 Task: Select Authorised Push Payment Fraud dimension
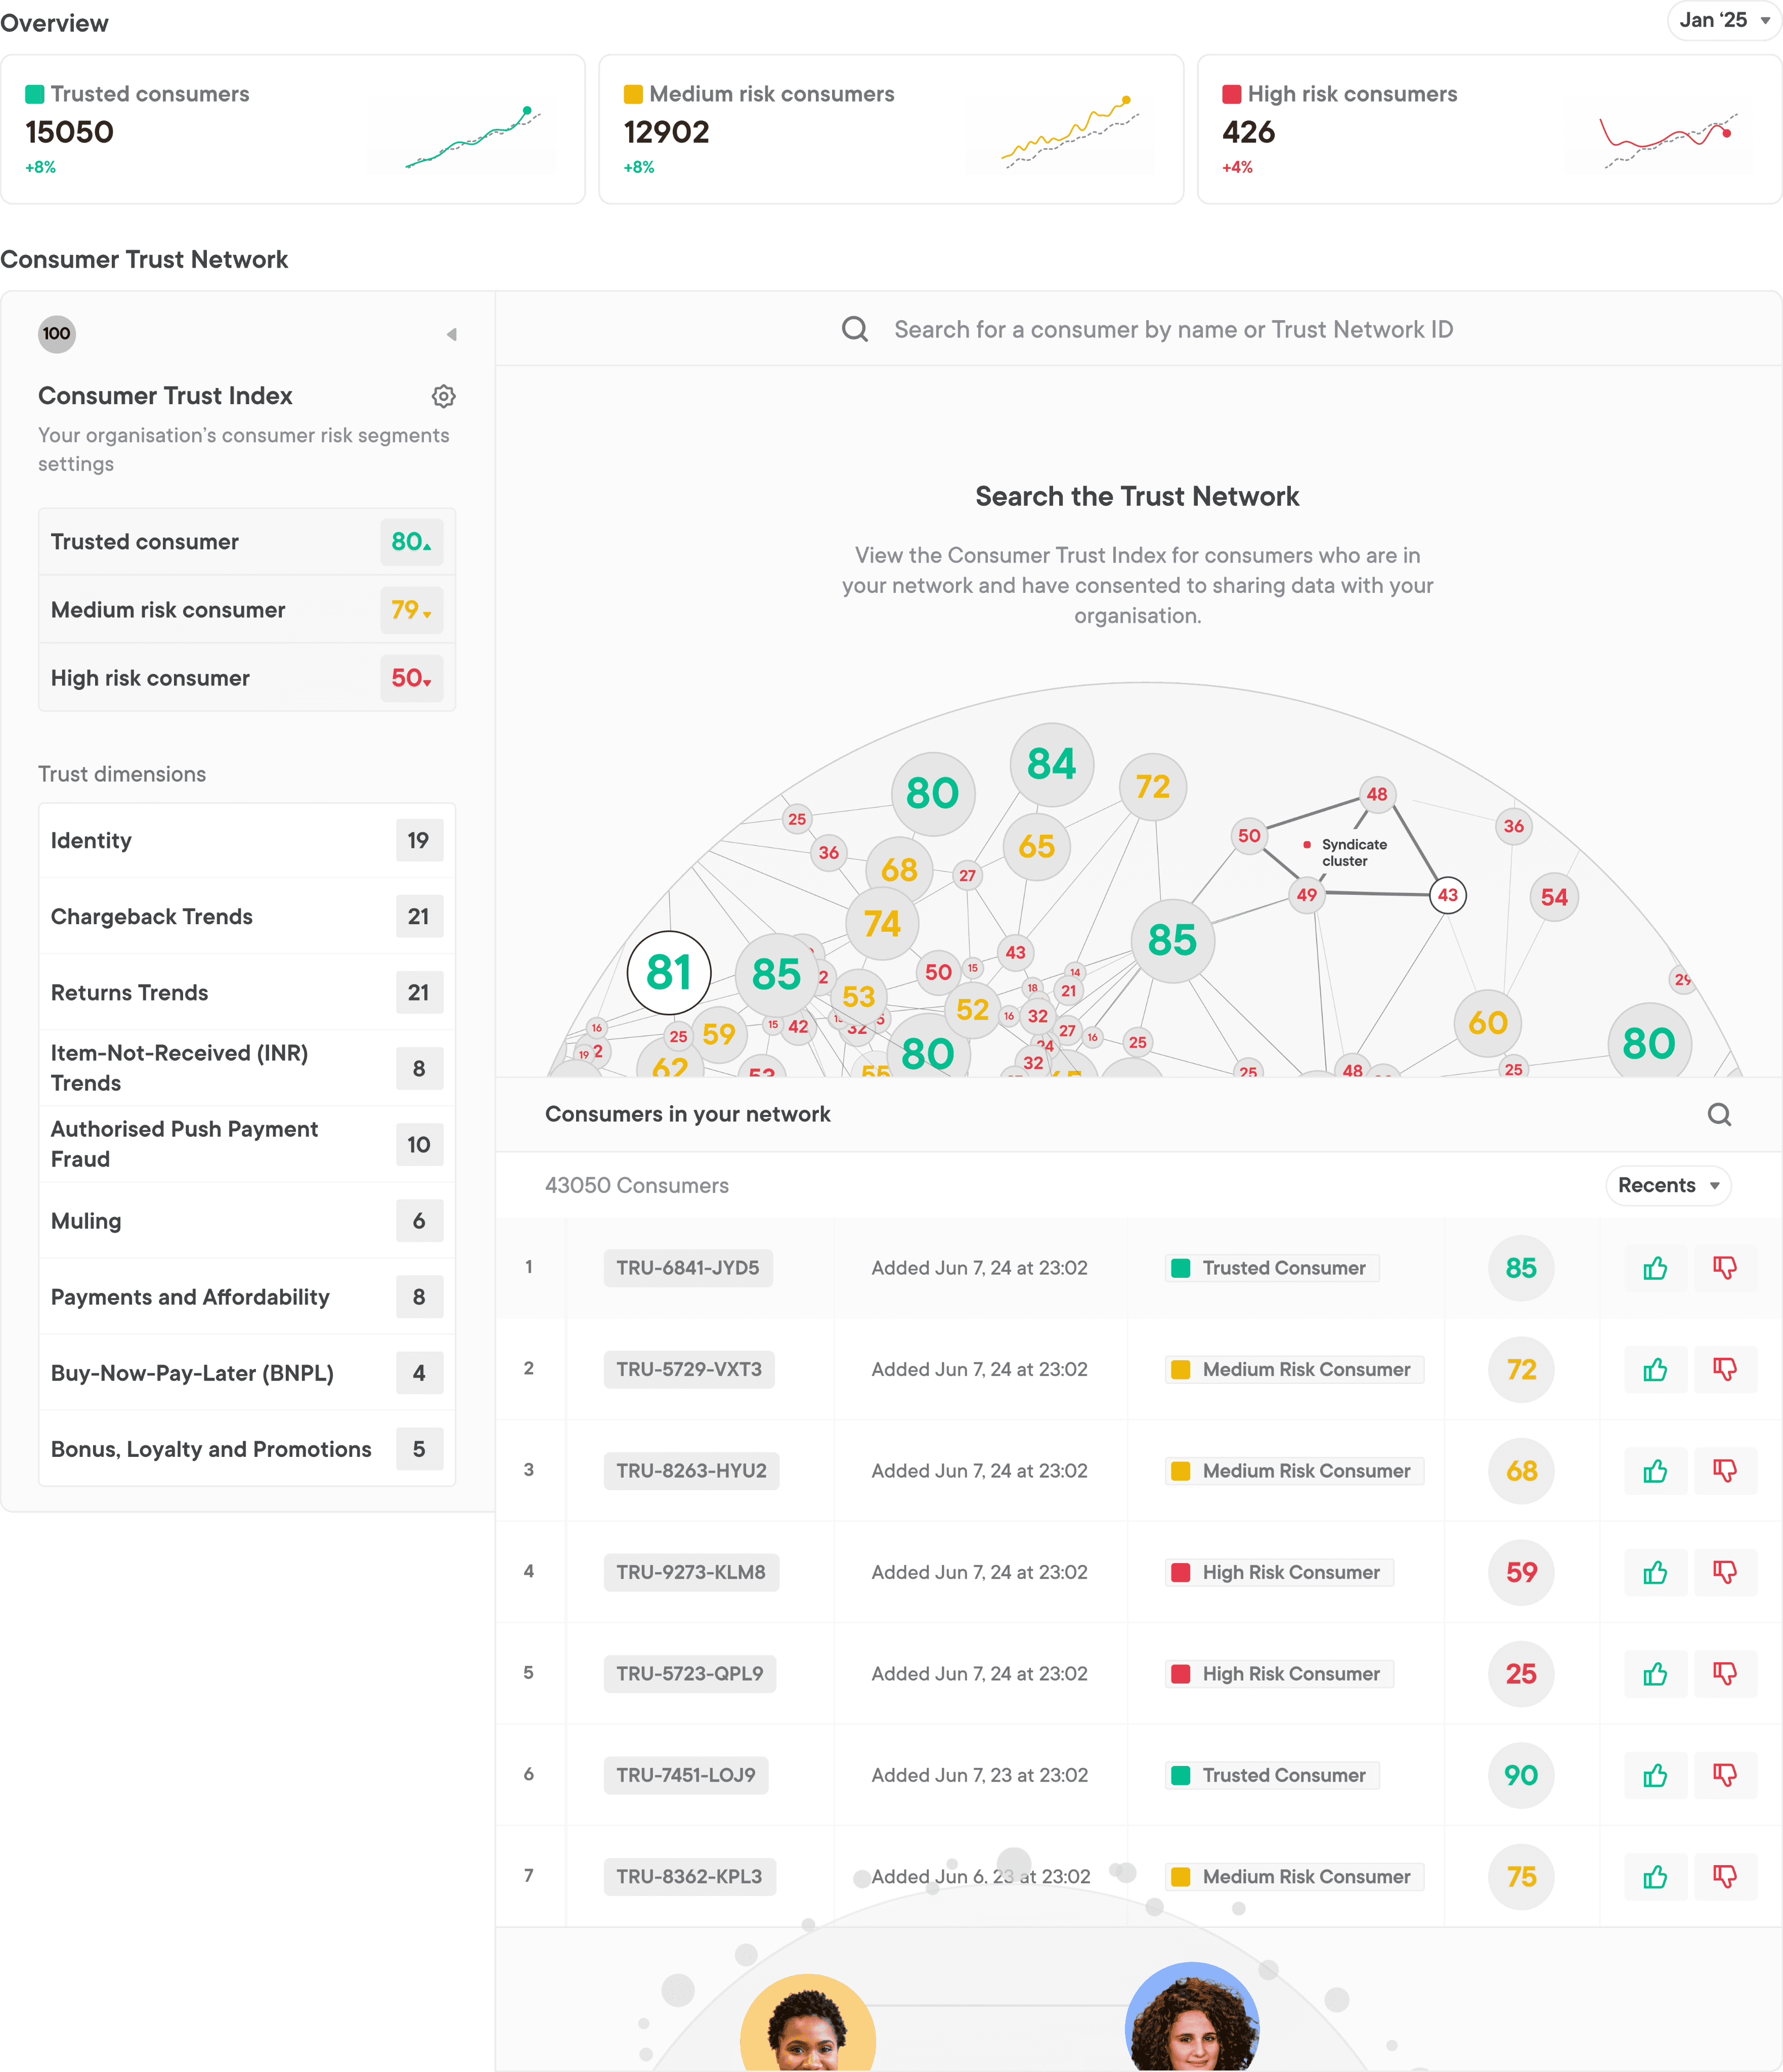(x=247, y=1145)
